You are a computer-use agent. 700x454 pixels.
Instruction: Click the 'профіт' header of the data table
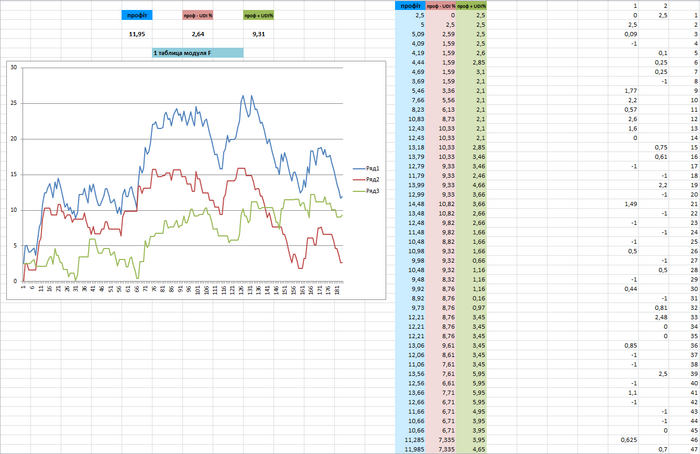point(410,6)
